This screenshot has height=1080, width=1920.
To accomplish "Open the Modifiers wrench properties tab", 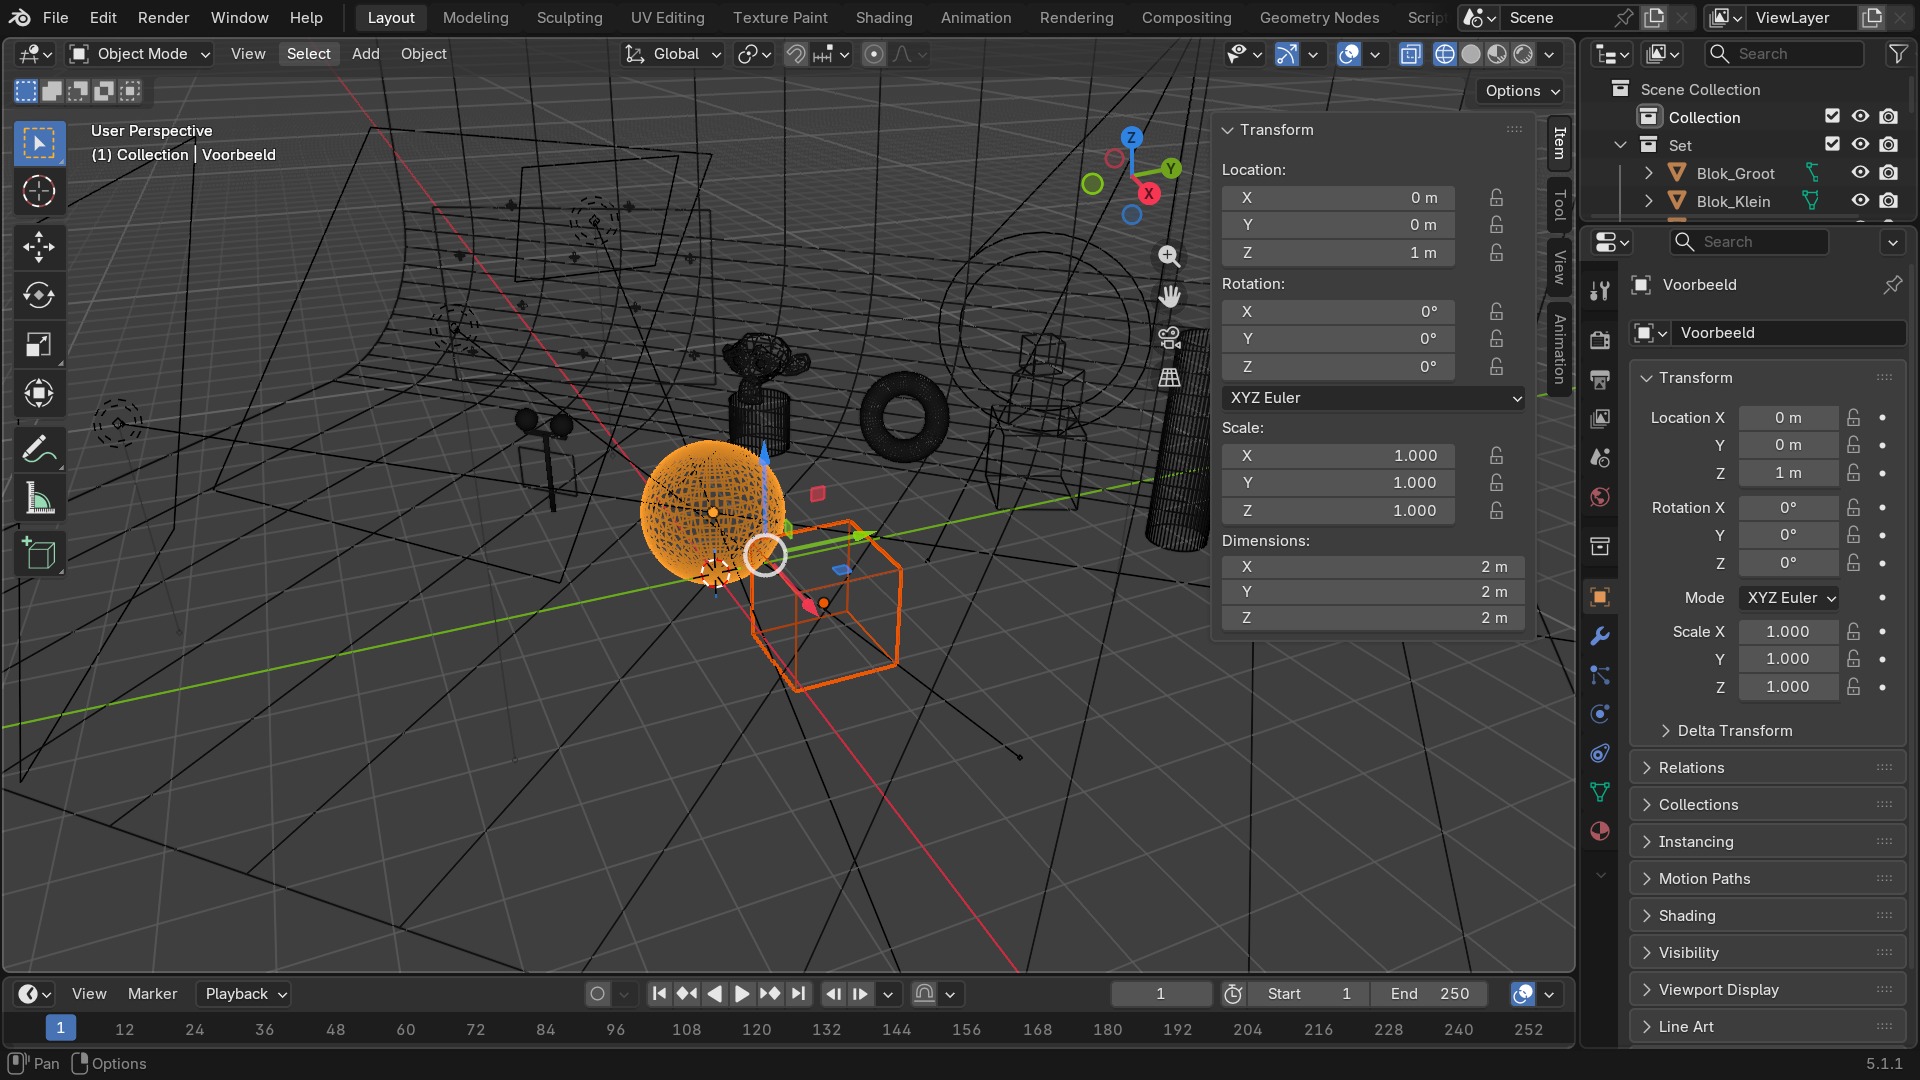I will 1600,636.
